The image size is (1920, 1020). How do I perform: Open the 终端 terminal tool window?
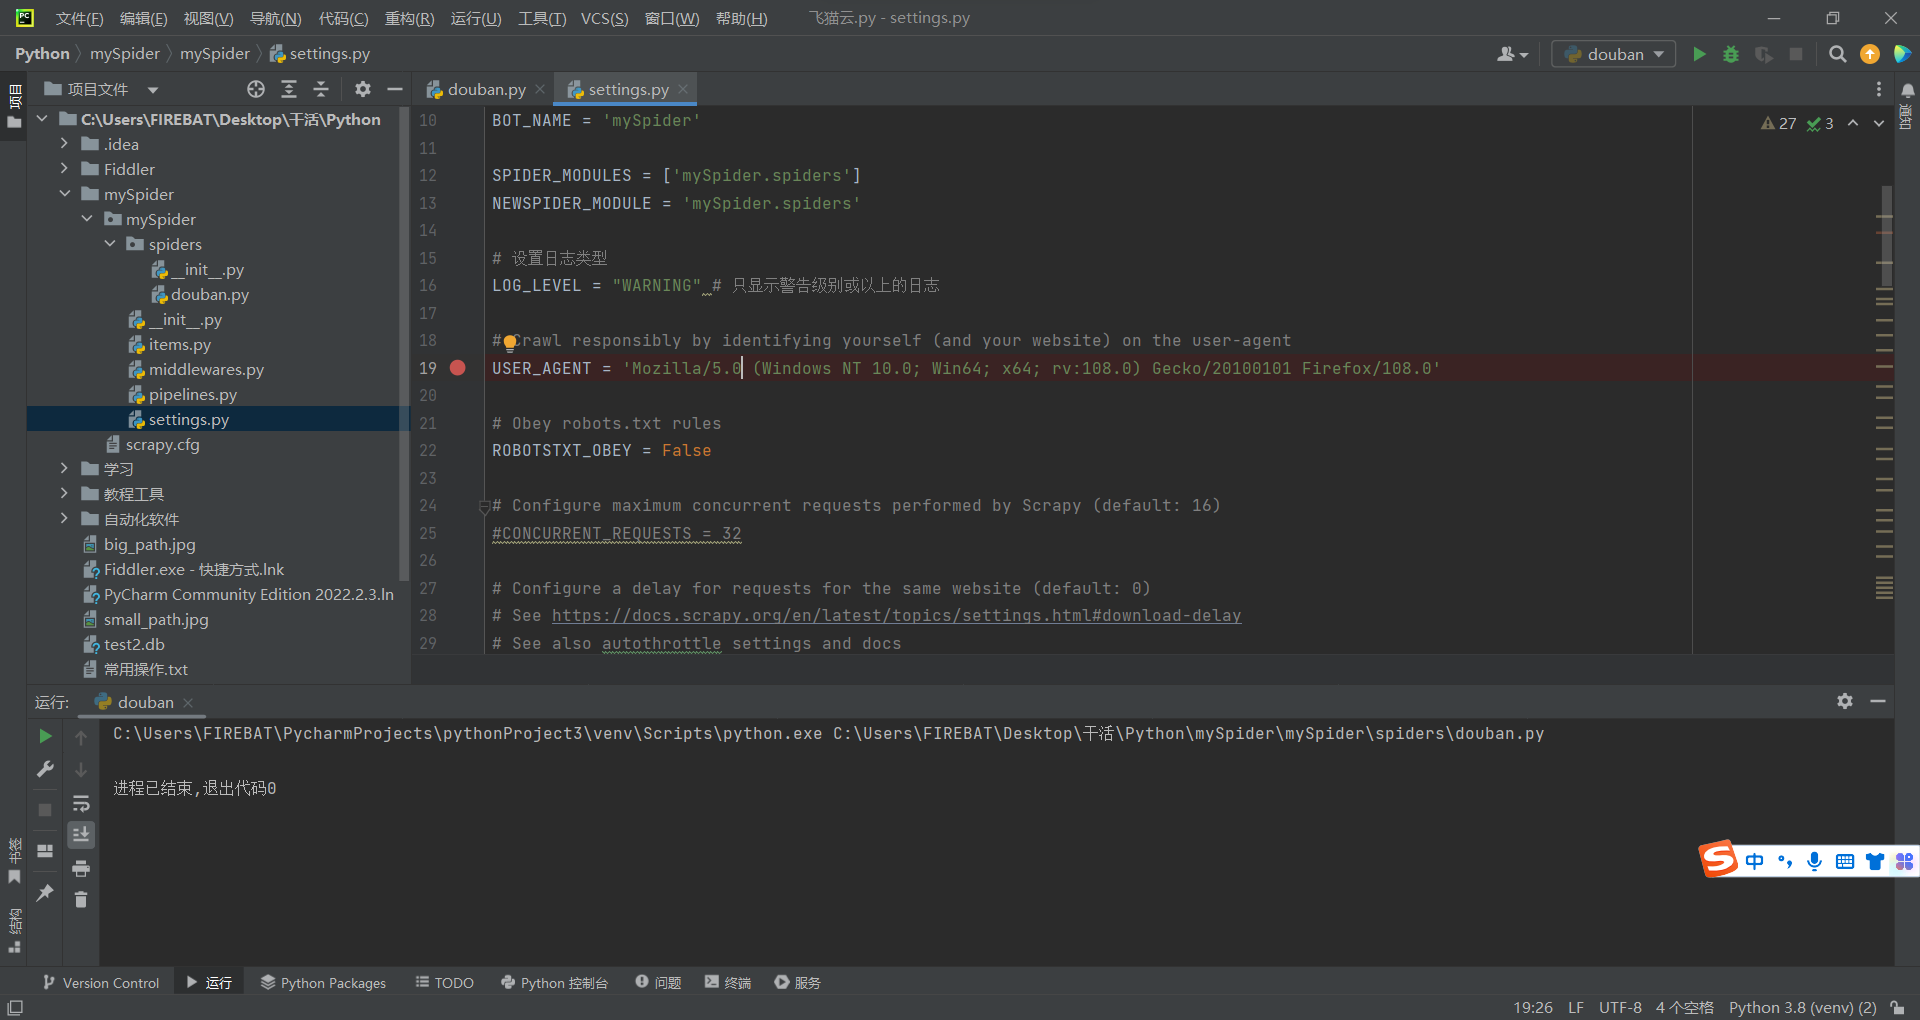[x=728, y=983]
